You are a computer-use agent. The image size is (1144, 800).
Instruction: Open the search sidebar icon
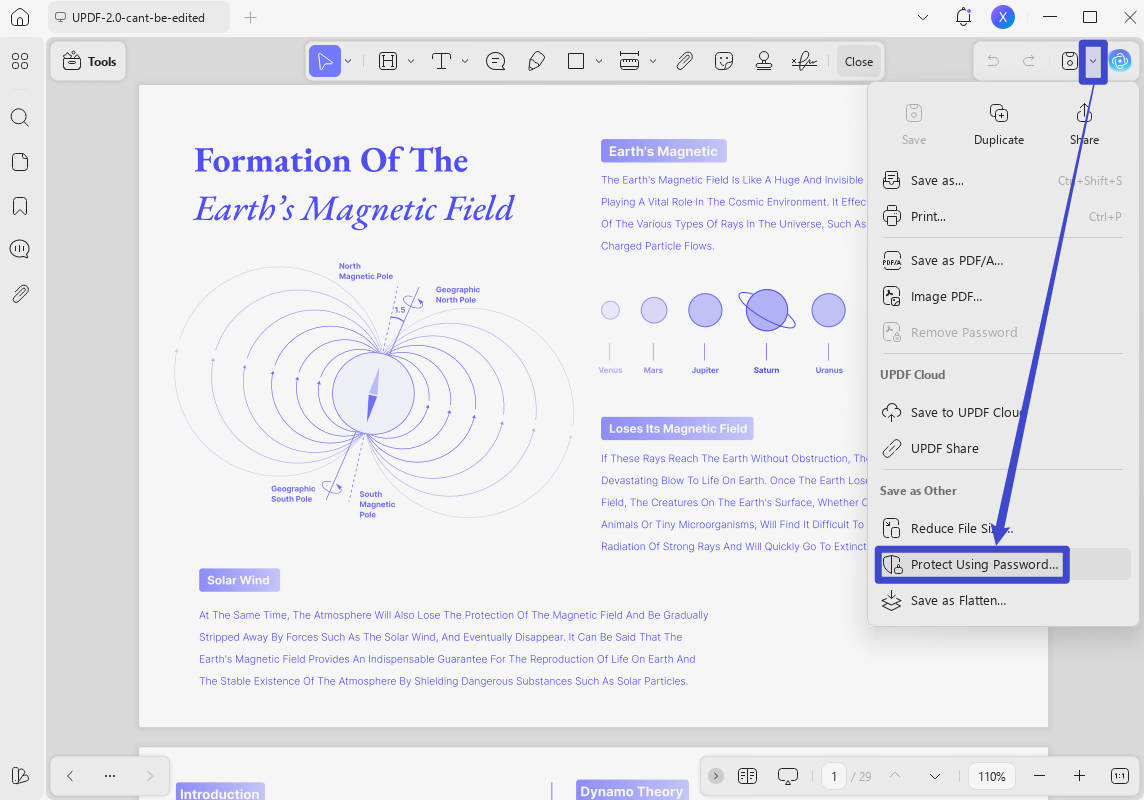click(x=20, y=117)
